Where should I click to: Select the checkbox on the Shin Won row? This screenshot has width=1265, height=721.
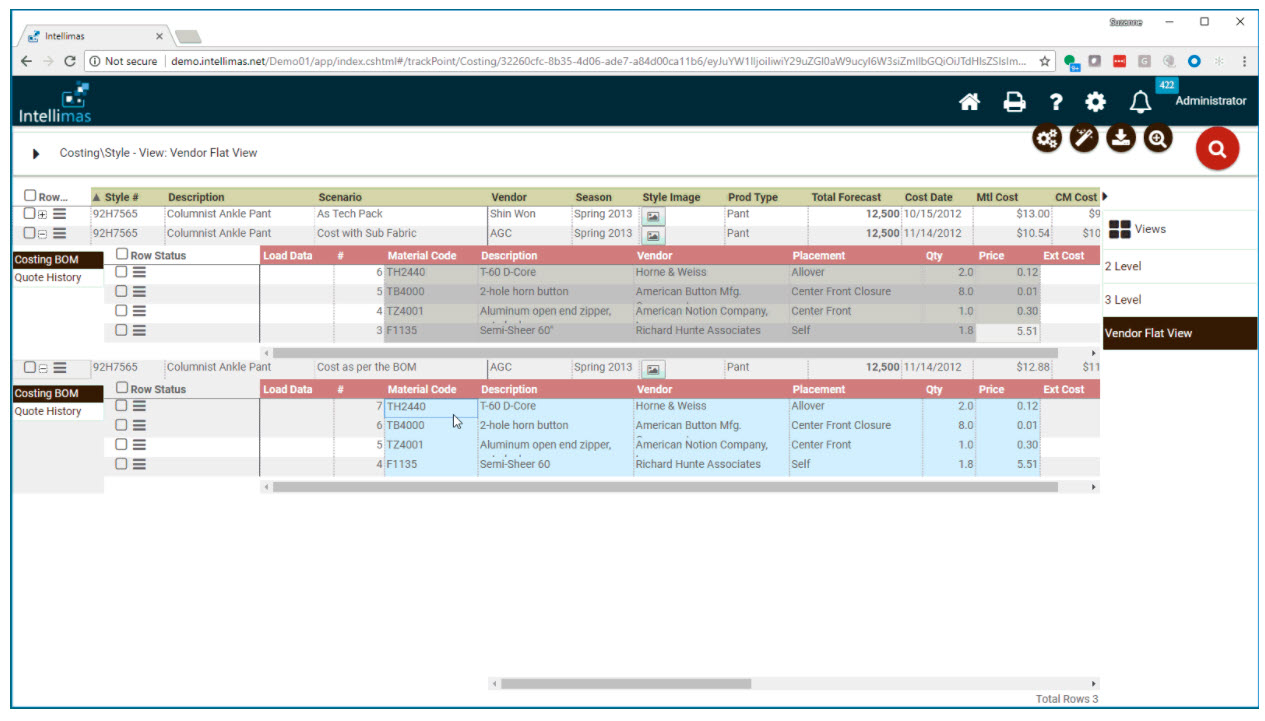(x=28, y=213)
